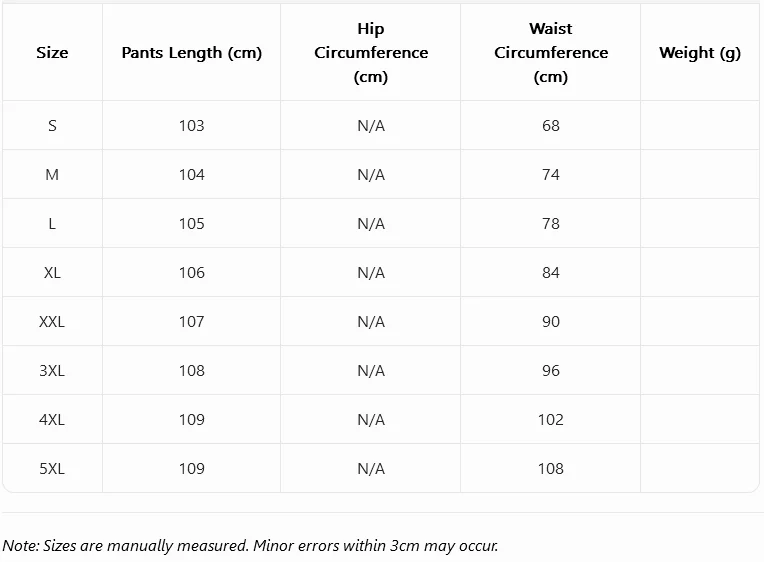
Task: Click the Weight (g) column header
Action: click(700, 53)
